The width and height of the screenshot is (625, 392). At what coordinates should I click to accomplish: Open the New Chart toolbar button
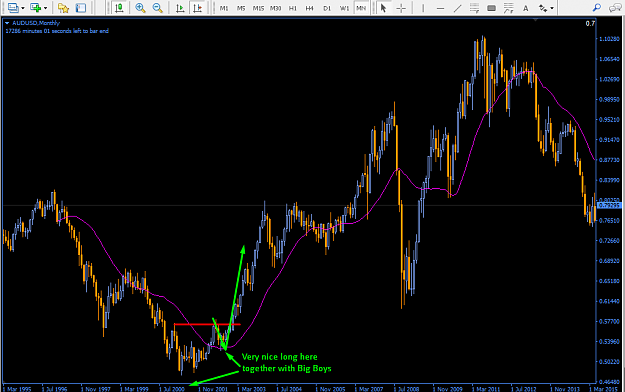(13, 8)
